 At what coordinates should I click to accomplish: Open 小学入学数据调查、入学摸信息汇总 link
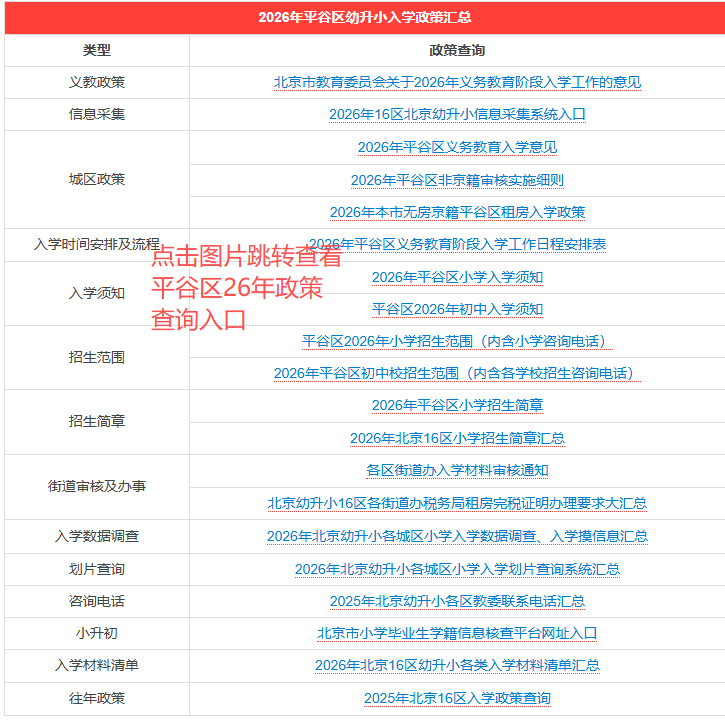[x=457, y=537]
